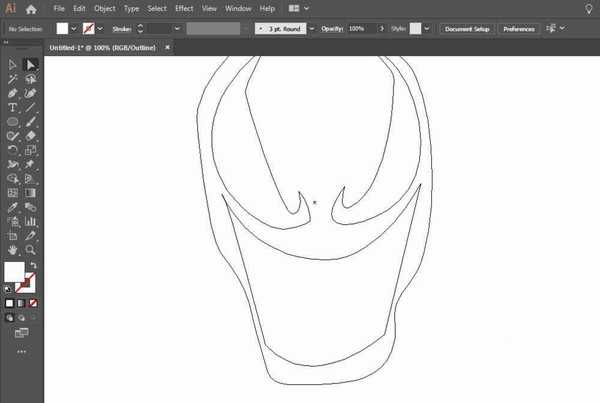This screenshot has height=403, width=600.
Task: Select the Zoom tool
Action: coord(31,249)
